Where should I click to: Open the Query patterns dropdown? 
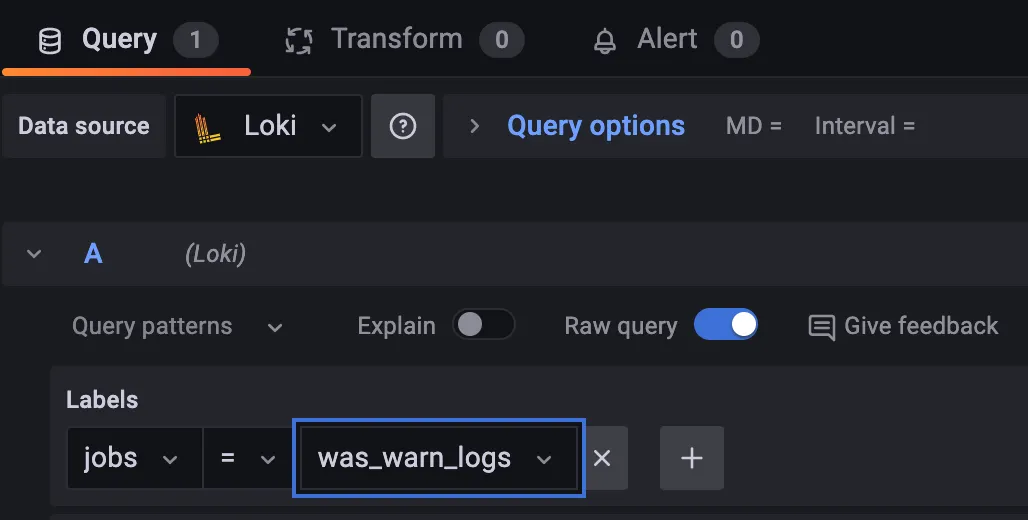[x=177, y=326]
